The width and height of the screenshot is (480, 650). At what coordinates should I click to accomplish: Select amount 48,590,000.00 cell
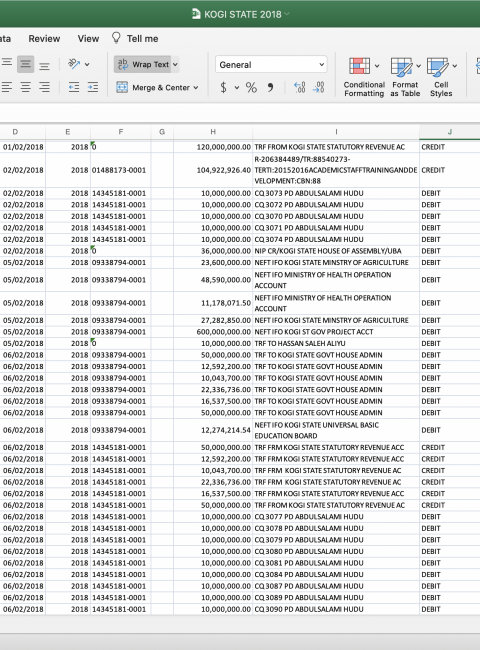(213, 280)
